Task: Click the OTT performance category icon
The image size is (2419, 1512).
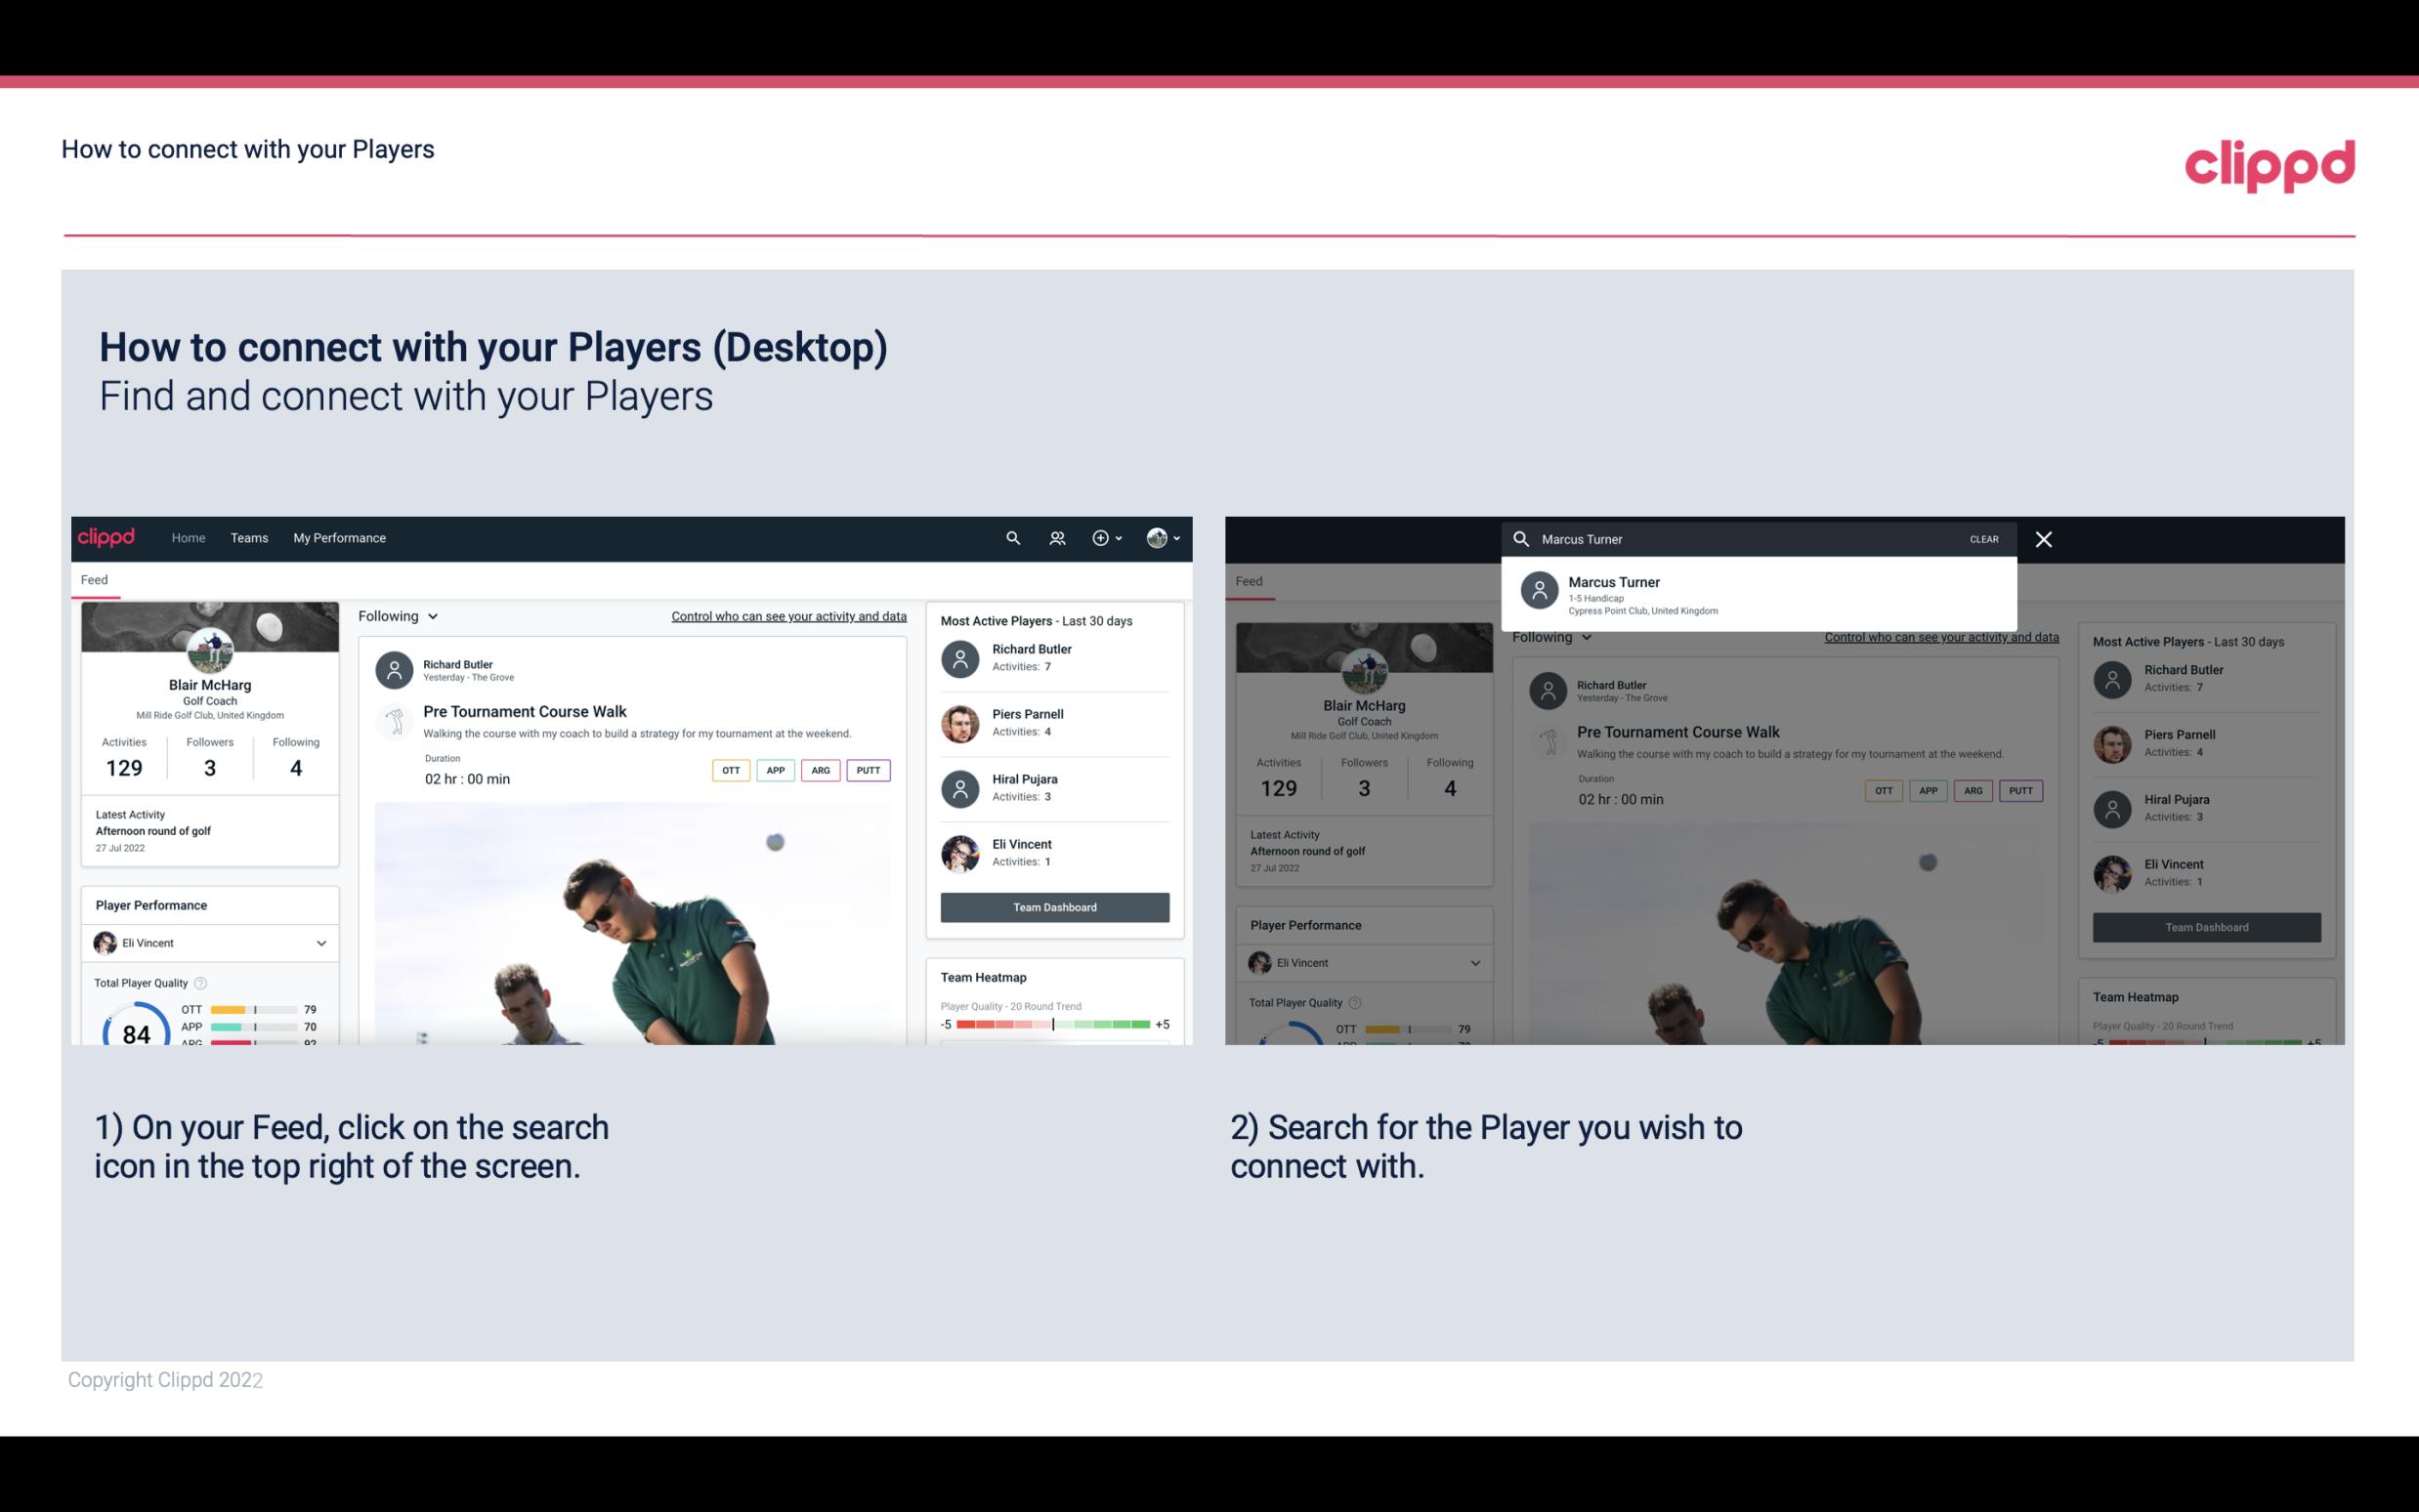Action: [728, 768]
